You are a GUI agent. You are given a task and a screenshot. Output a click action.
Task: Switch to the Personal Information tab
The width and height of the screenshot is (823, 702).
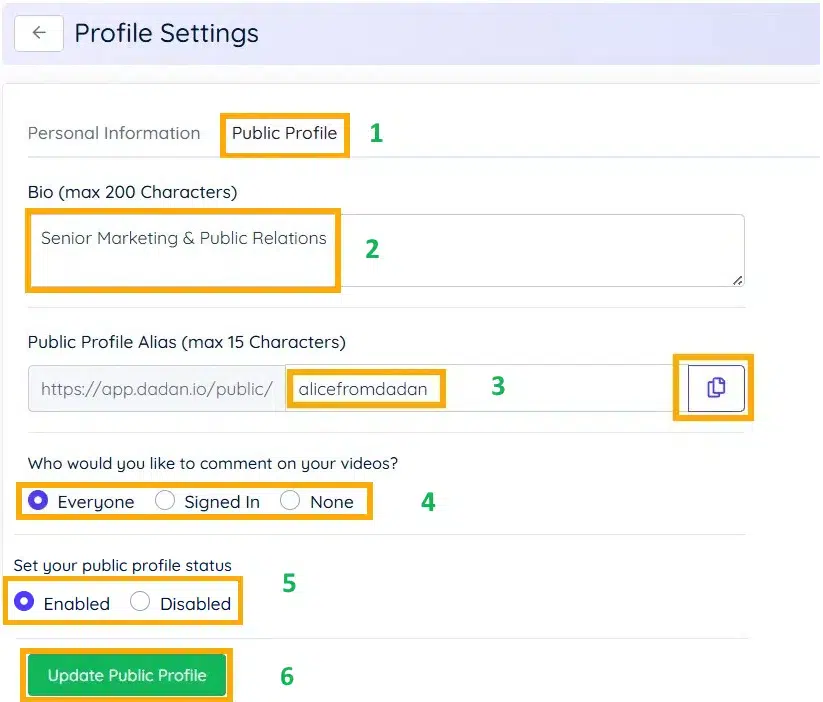[x=114, y=132]
